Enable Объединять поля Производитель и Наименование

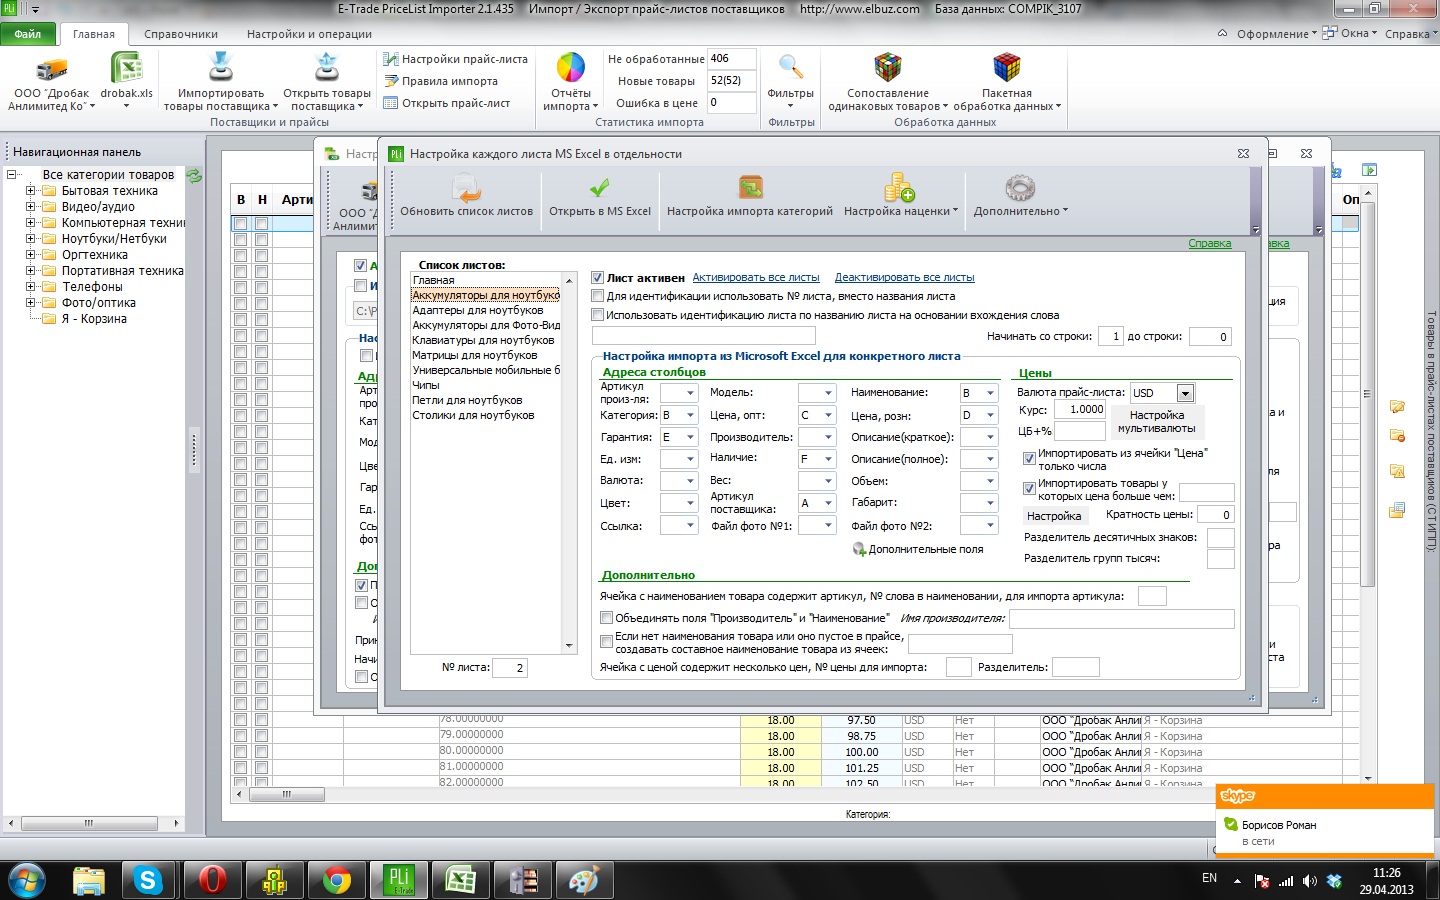pyautogui.click(x=606, y=618)
